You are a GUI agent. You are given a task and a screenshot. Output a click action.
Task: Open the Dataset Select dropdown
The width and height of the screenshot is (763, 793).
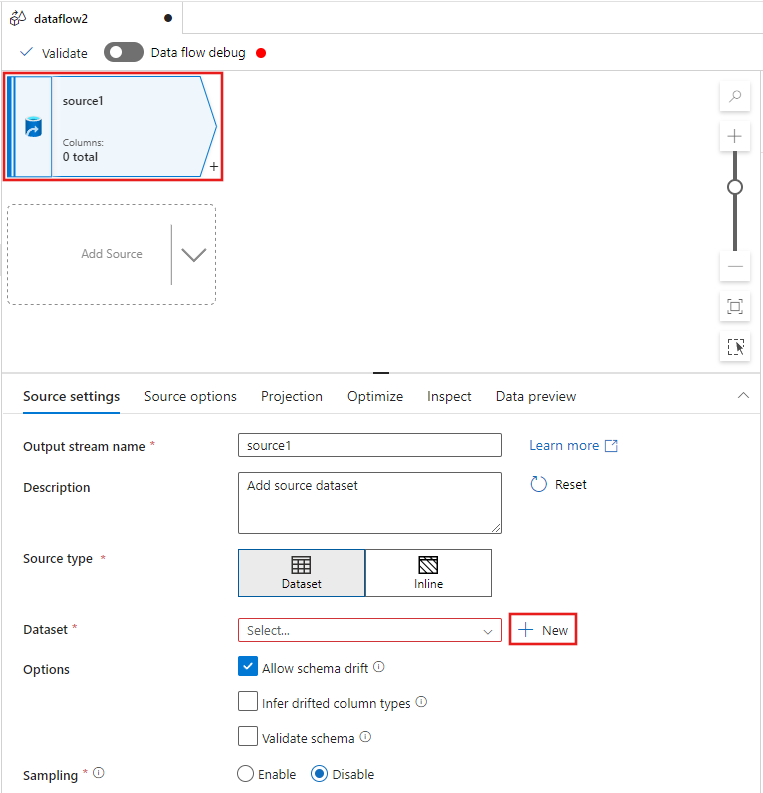tap(370, 630)
